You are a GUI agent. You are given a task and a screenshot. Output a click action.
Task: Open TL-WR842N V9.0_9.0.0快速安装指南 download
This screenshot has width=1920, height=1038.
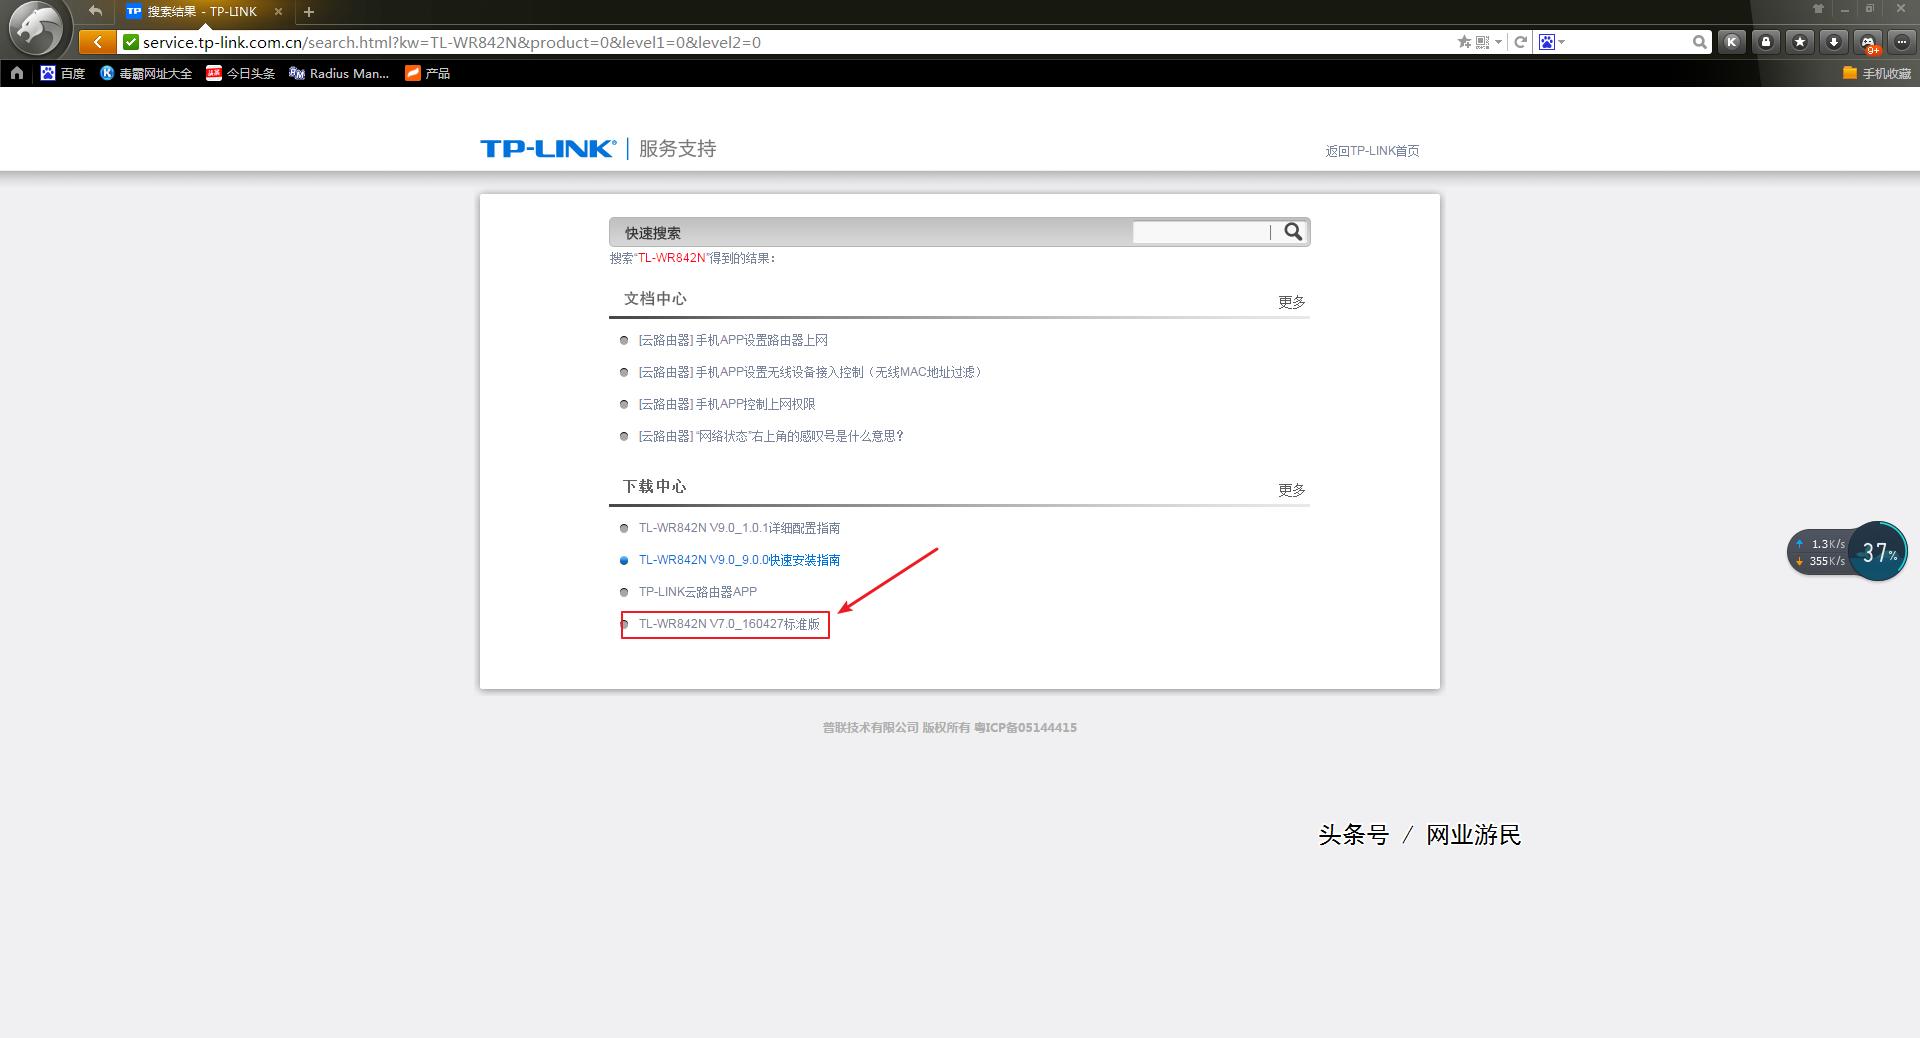point(739,560)
